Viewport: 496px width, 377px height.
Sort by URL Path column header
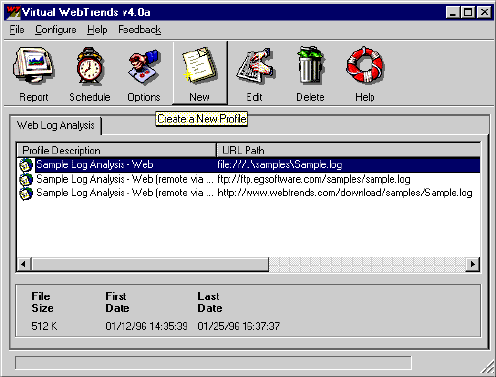(x=348, y=150)
